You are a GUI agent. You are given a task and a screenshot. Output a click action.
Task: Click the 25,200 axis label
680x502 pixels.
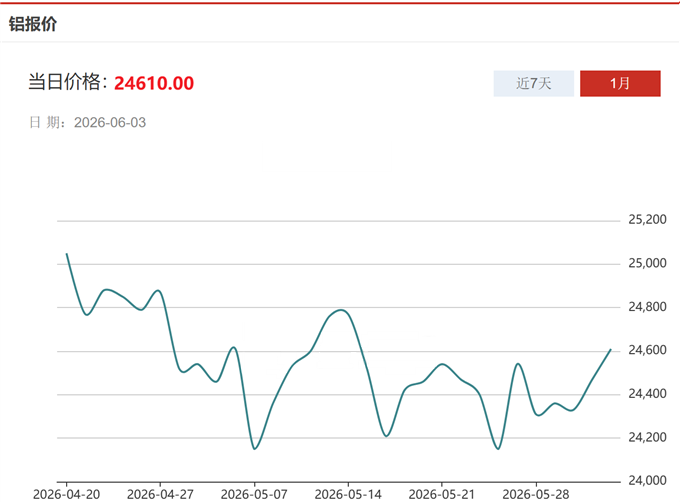(x=647, y=219)
